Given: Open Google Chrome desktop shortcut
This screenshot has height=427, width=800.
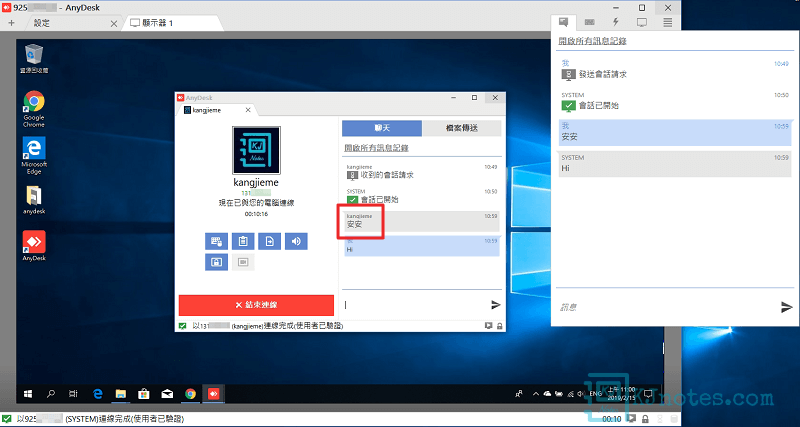Looking at the screenshot, I should 34,109.
